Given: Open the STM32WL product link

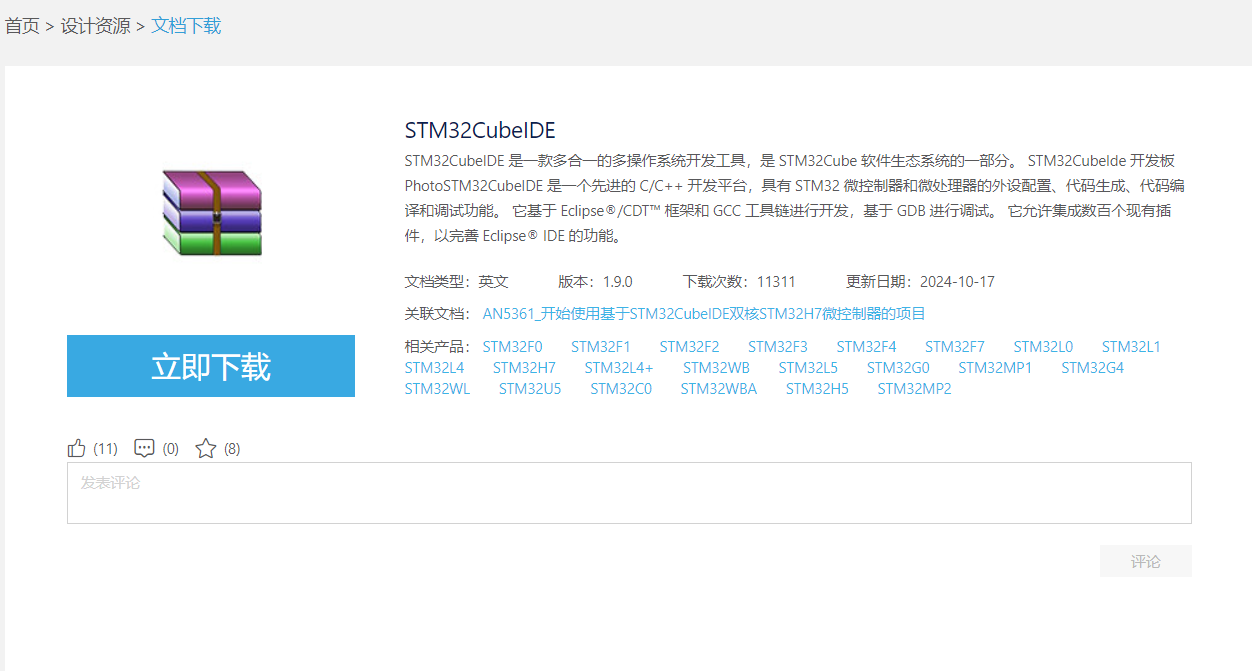Looking at the screenshot, I should [437, 389].
